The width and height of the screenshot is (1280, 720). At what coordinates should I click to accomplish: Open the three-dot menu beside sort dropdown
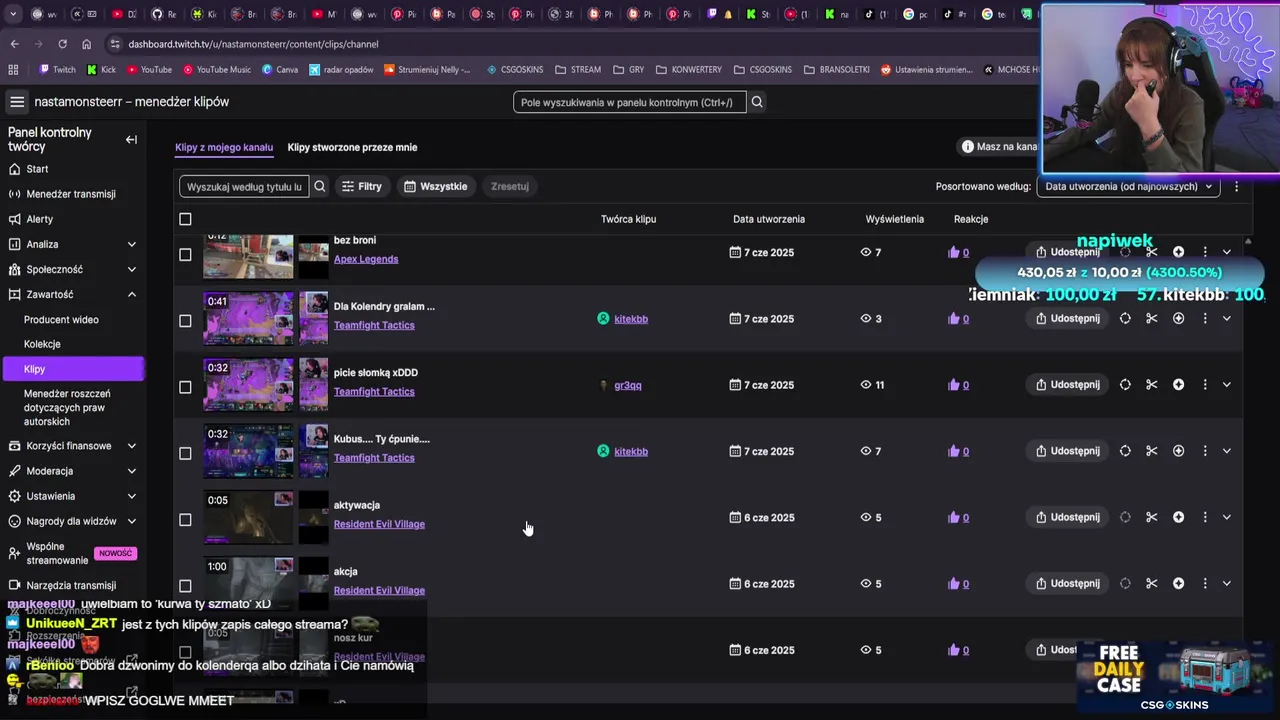pos(1236,186)
